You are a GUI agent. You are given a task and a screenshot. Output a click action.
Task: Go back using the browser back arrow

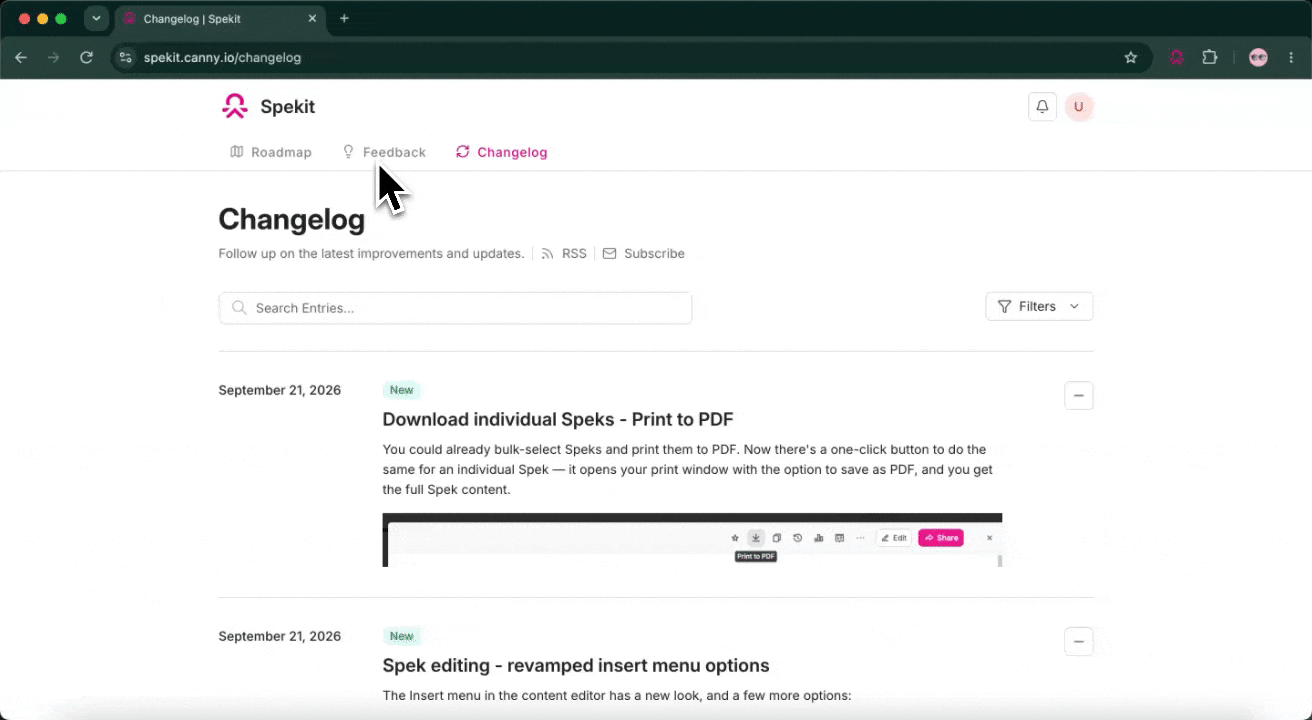pyautogui.click(x=21, y=58)
